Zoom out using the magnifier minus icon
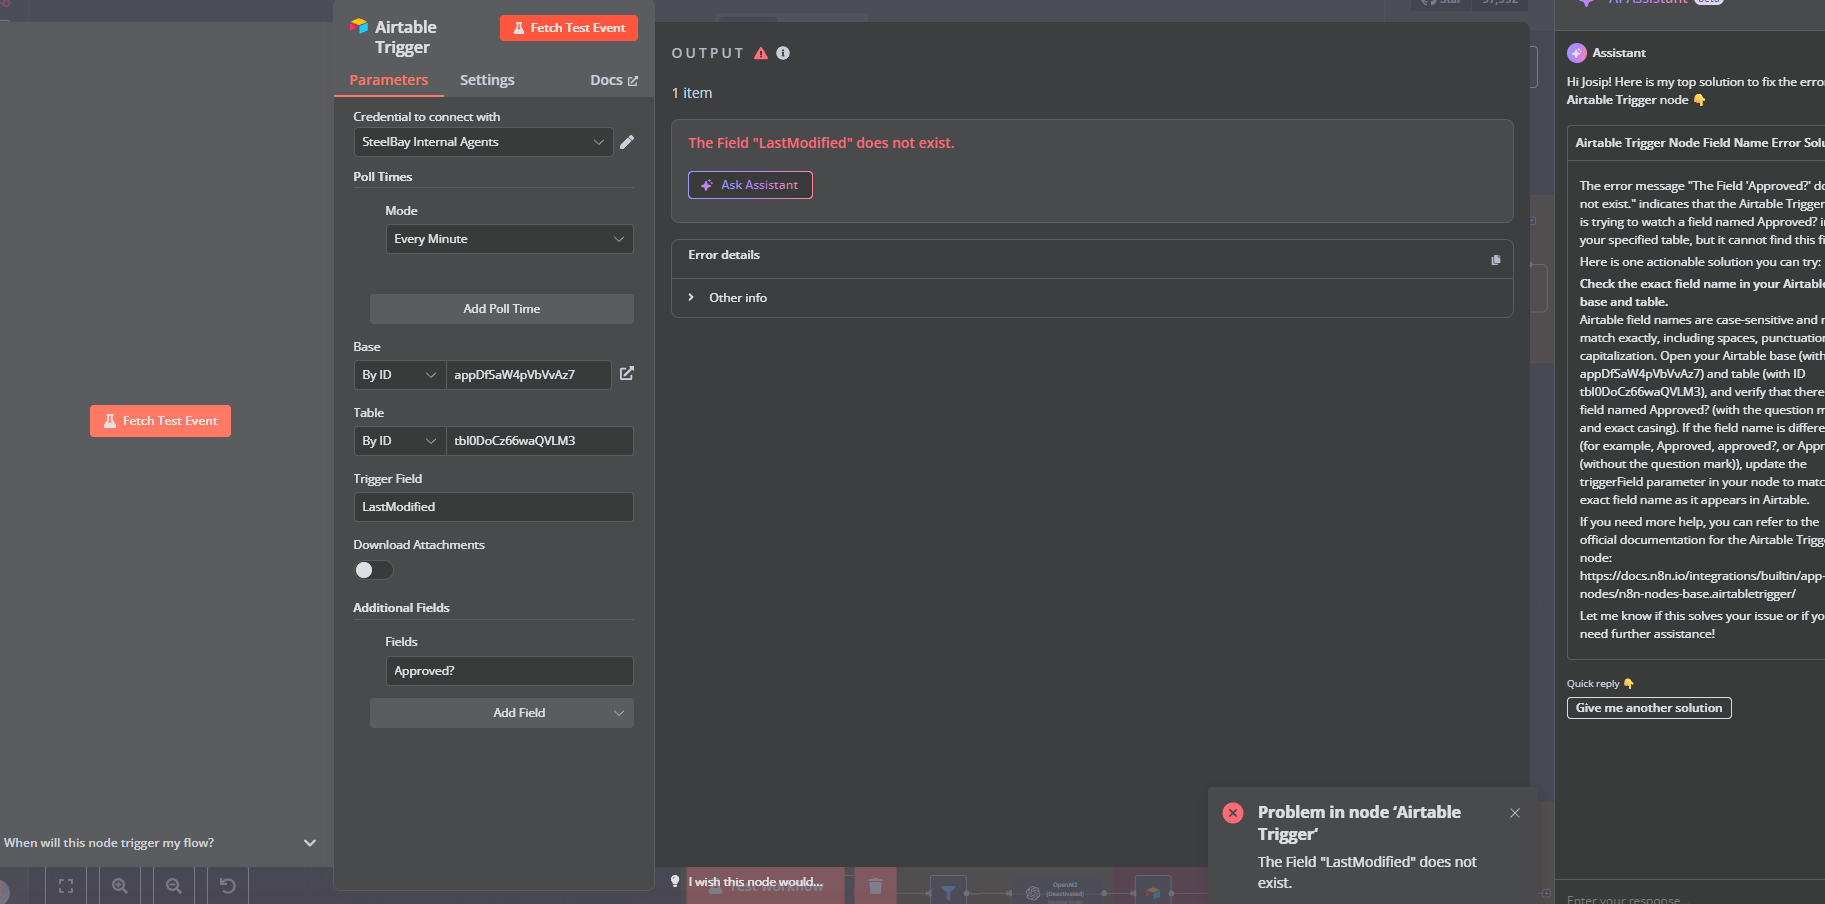 point(174,886)
